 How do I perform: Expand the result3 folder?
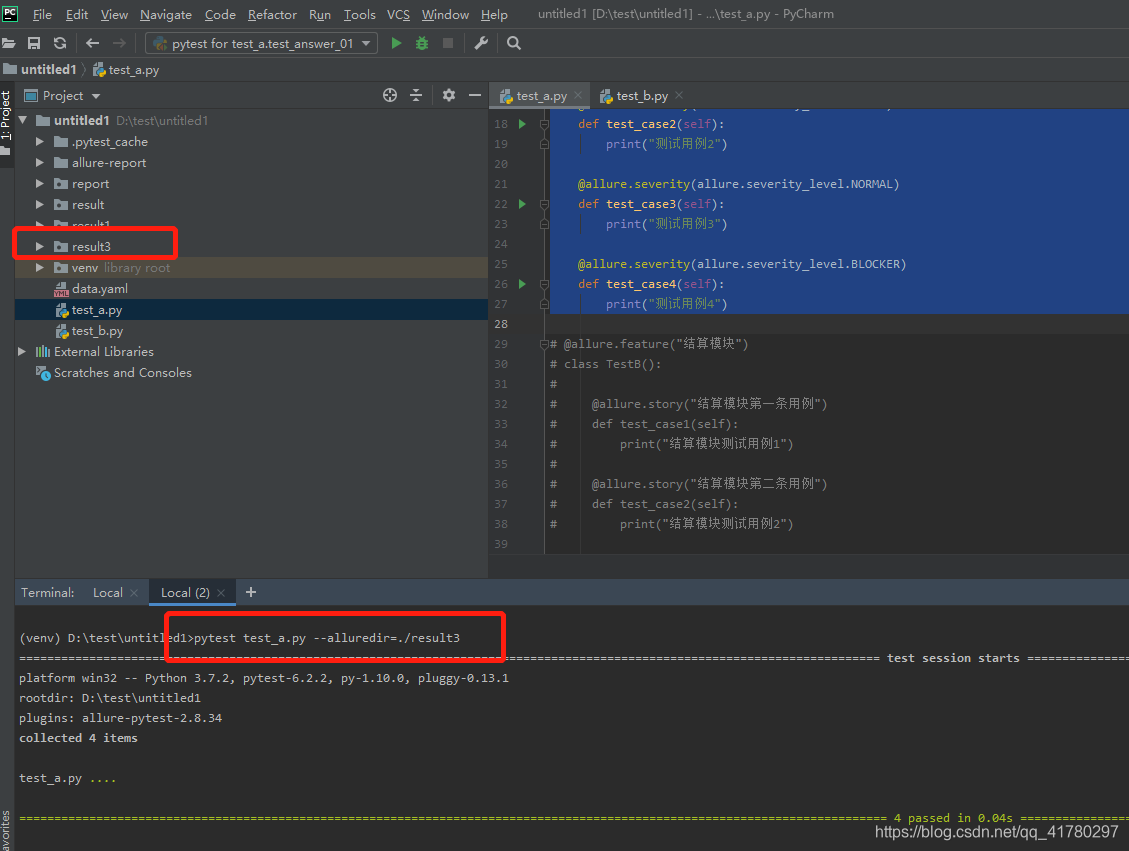(40, 246)
